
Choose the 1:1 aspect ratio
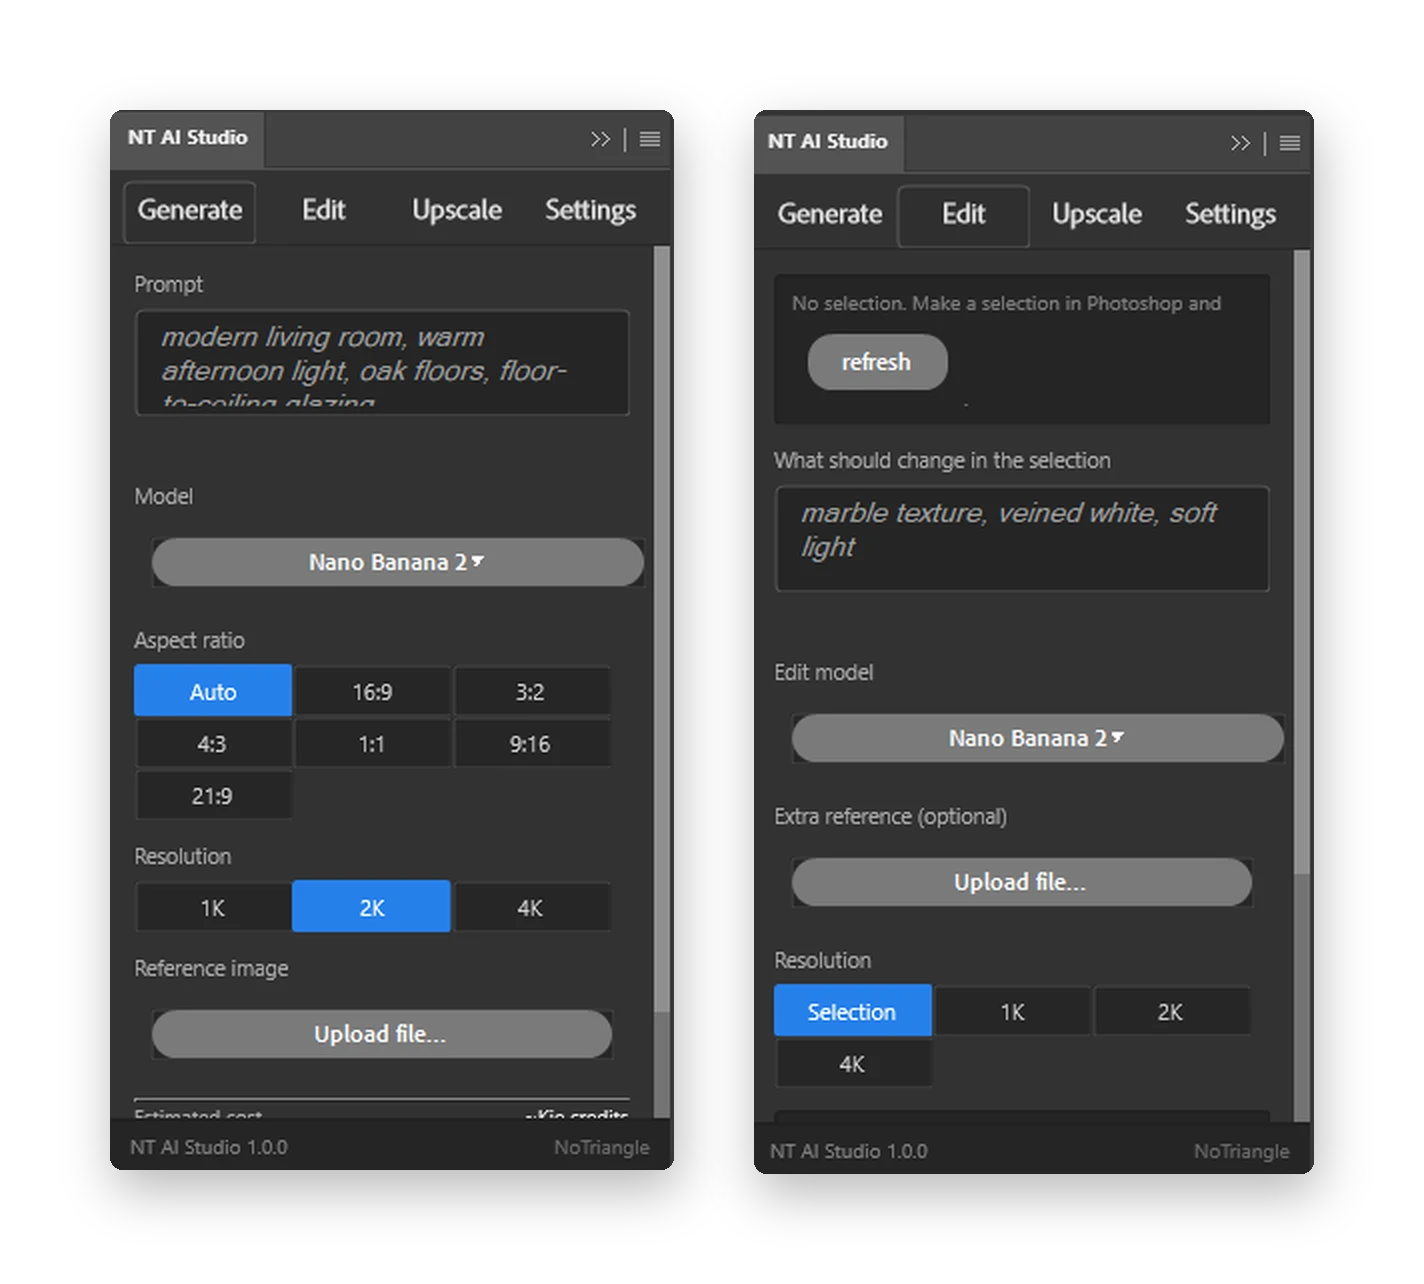coord(372,743)
